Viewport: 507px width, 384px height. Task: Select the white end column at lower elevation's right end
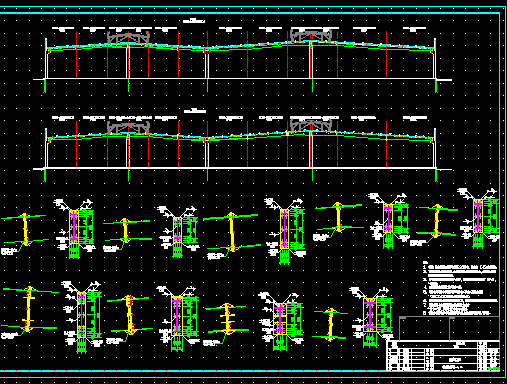435,149
